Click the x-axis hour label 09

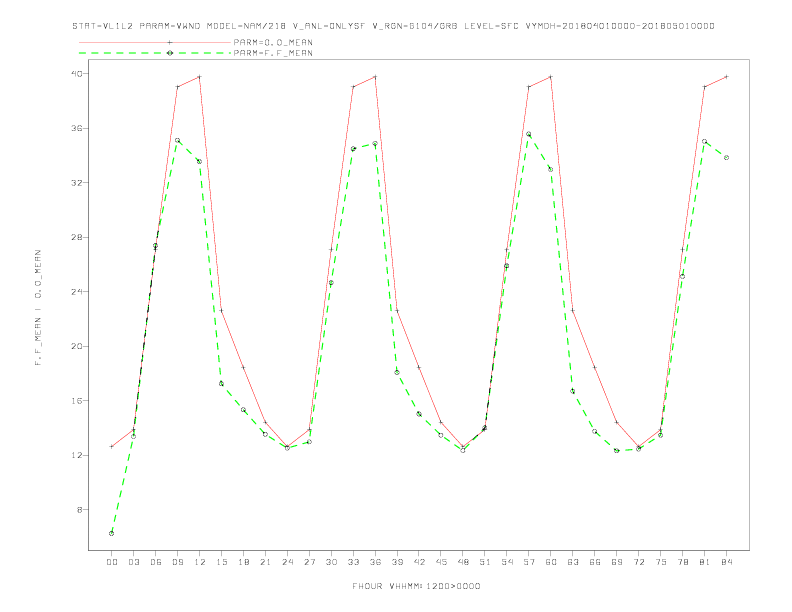click(177, 562)
